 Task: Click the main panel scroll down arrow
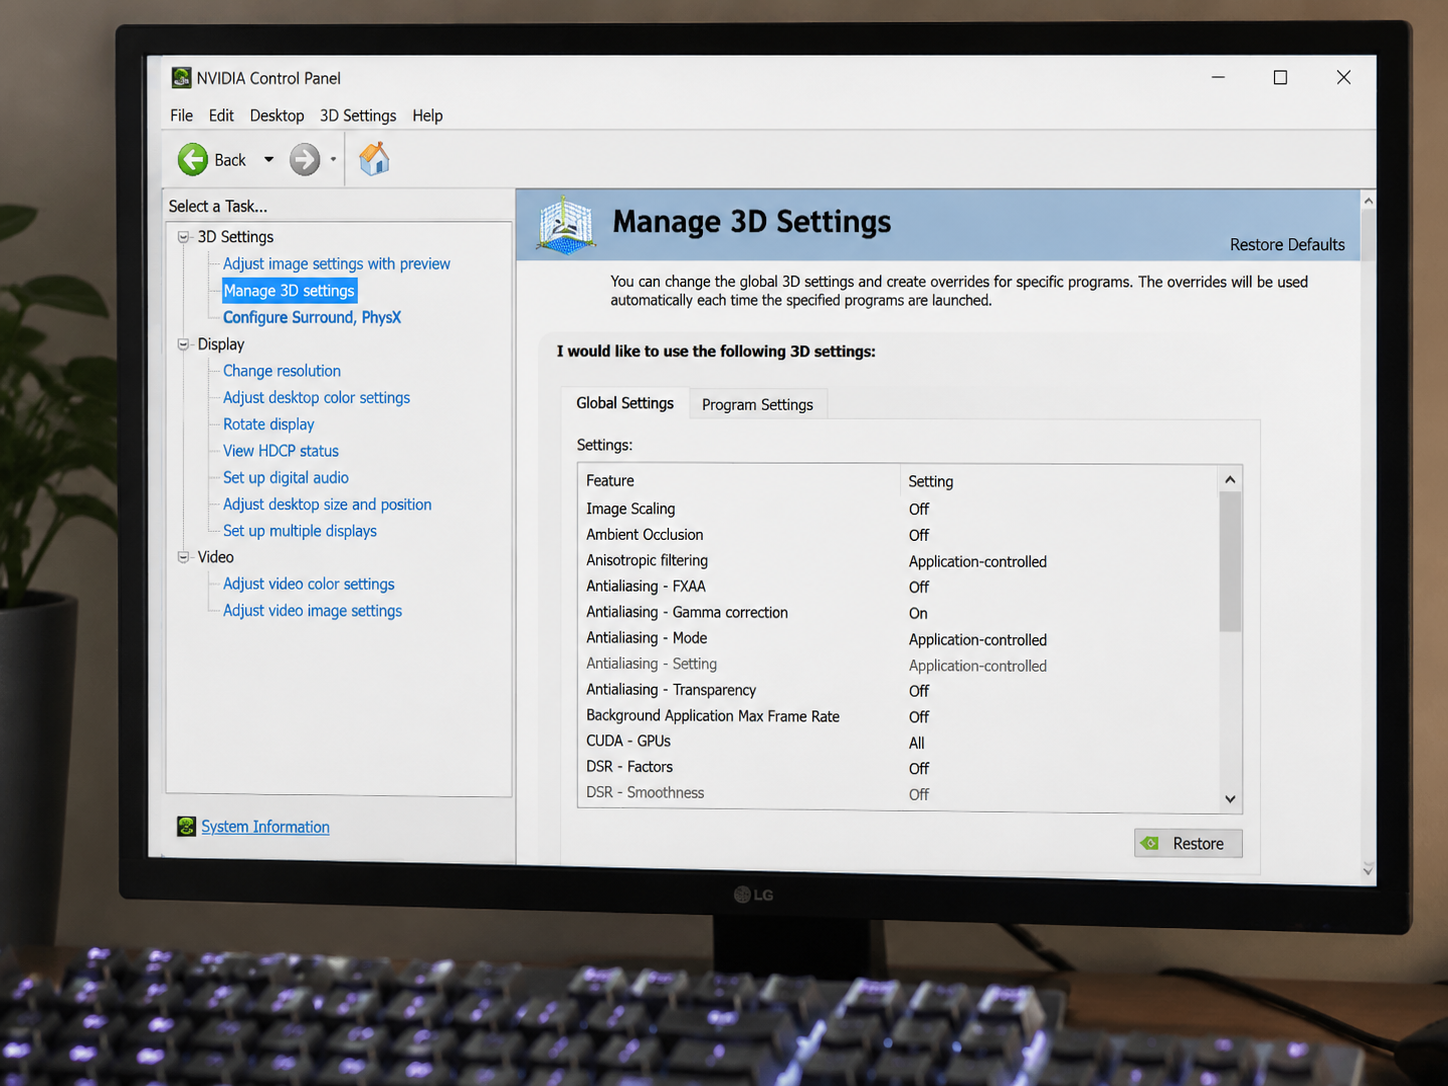pos(1368,870)
